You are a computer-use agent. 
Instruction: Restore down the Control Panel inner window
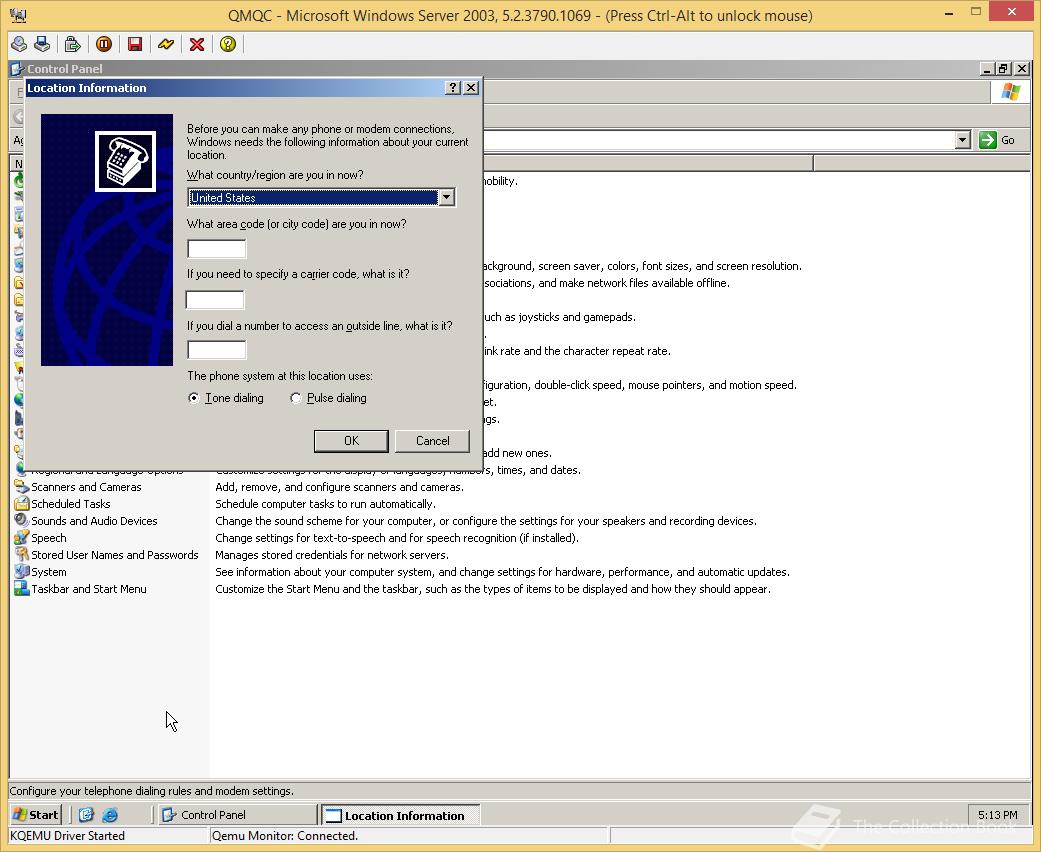click(x=1003, y=68)
